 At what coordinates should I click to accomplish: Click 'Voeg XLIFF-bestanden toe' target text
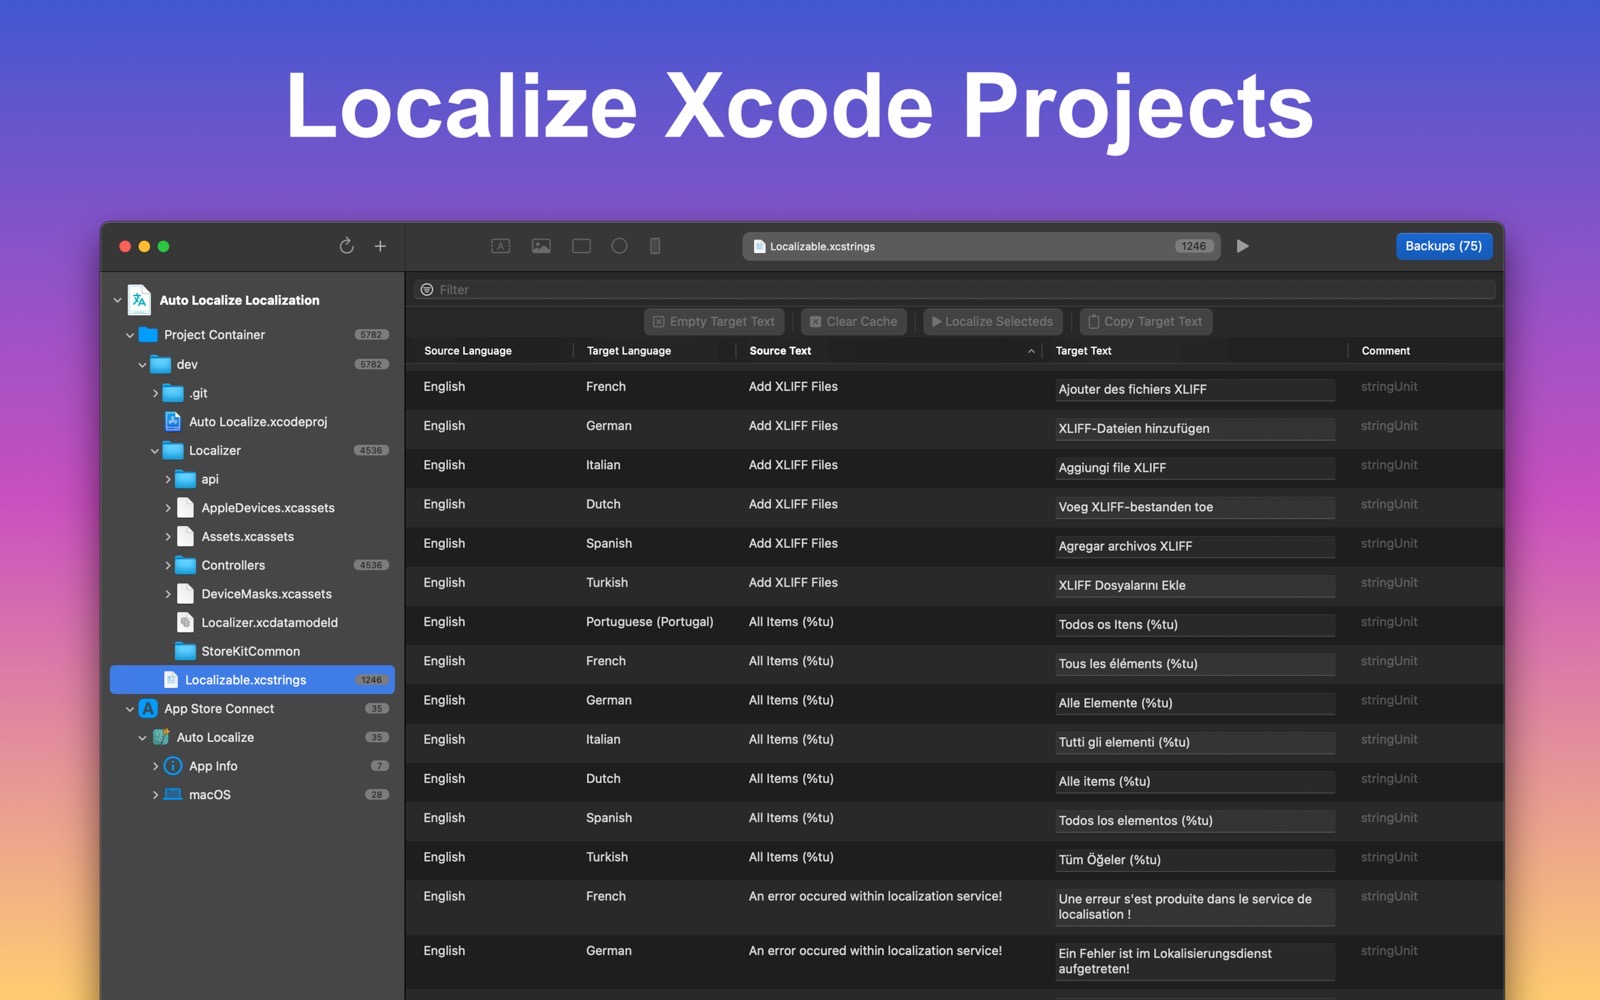click(1195, 507)
